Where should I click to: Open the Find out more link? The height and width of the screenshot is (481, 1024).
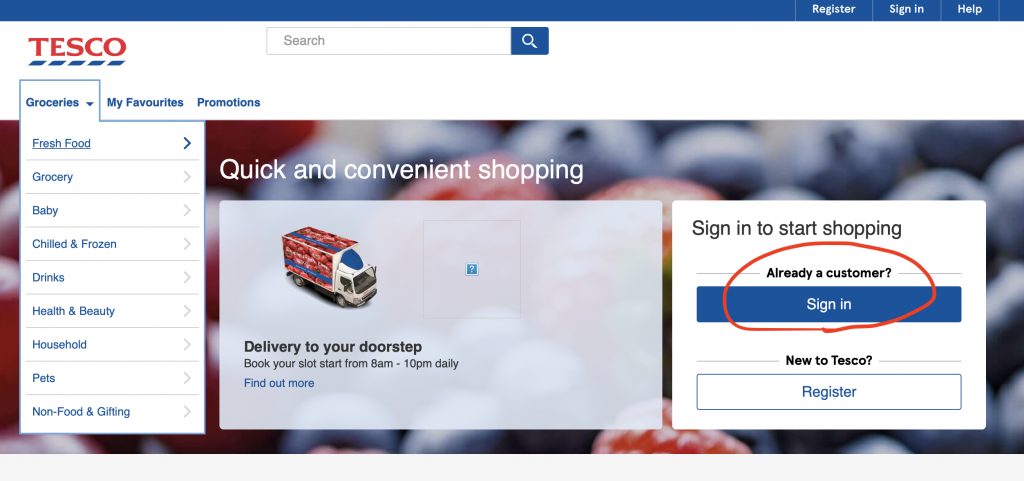[x=279, y=383]
